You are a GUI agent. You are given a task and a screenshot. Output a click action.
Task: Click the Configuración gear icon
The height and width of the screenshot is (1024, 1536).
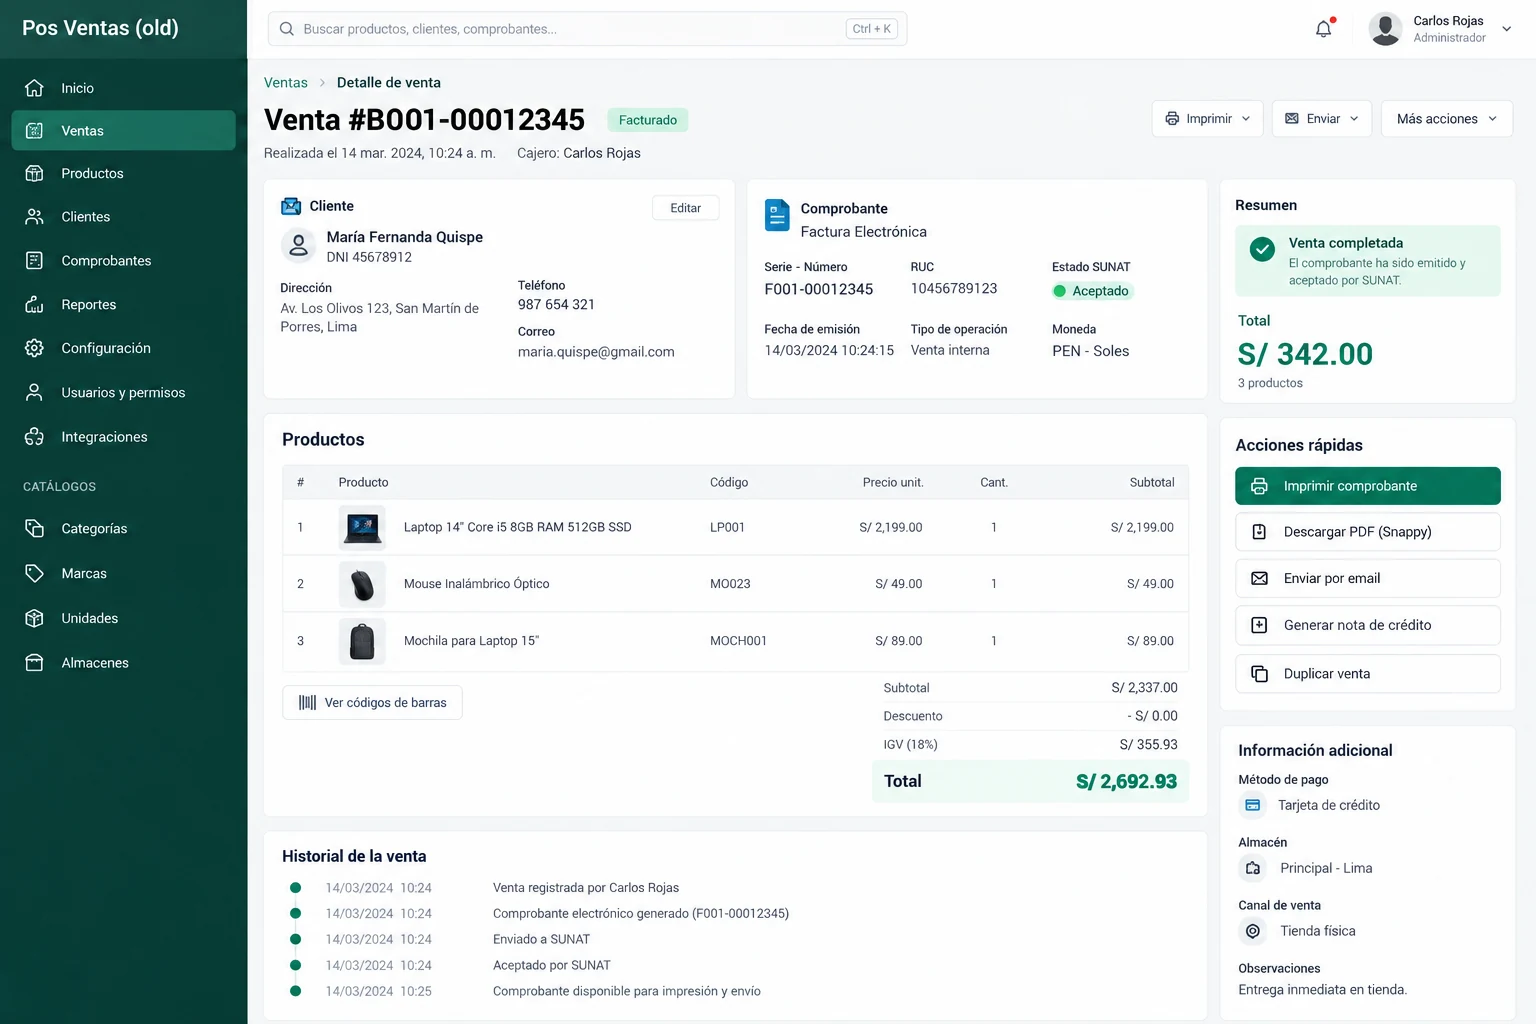pyautogui.click(x=34, y=348)
